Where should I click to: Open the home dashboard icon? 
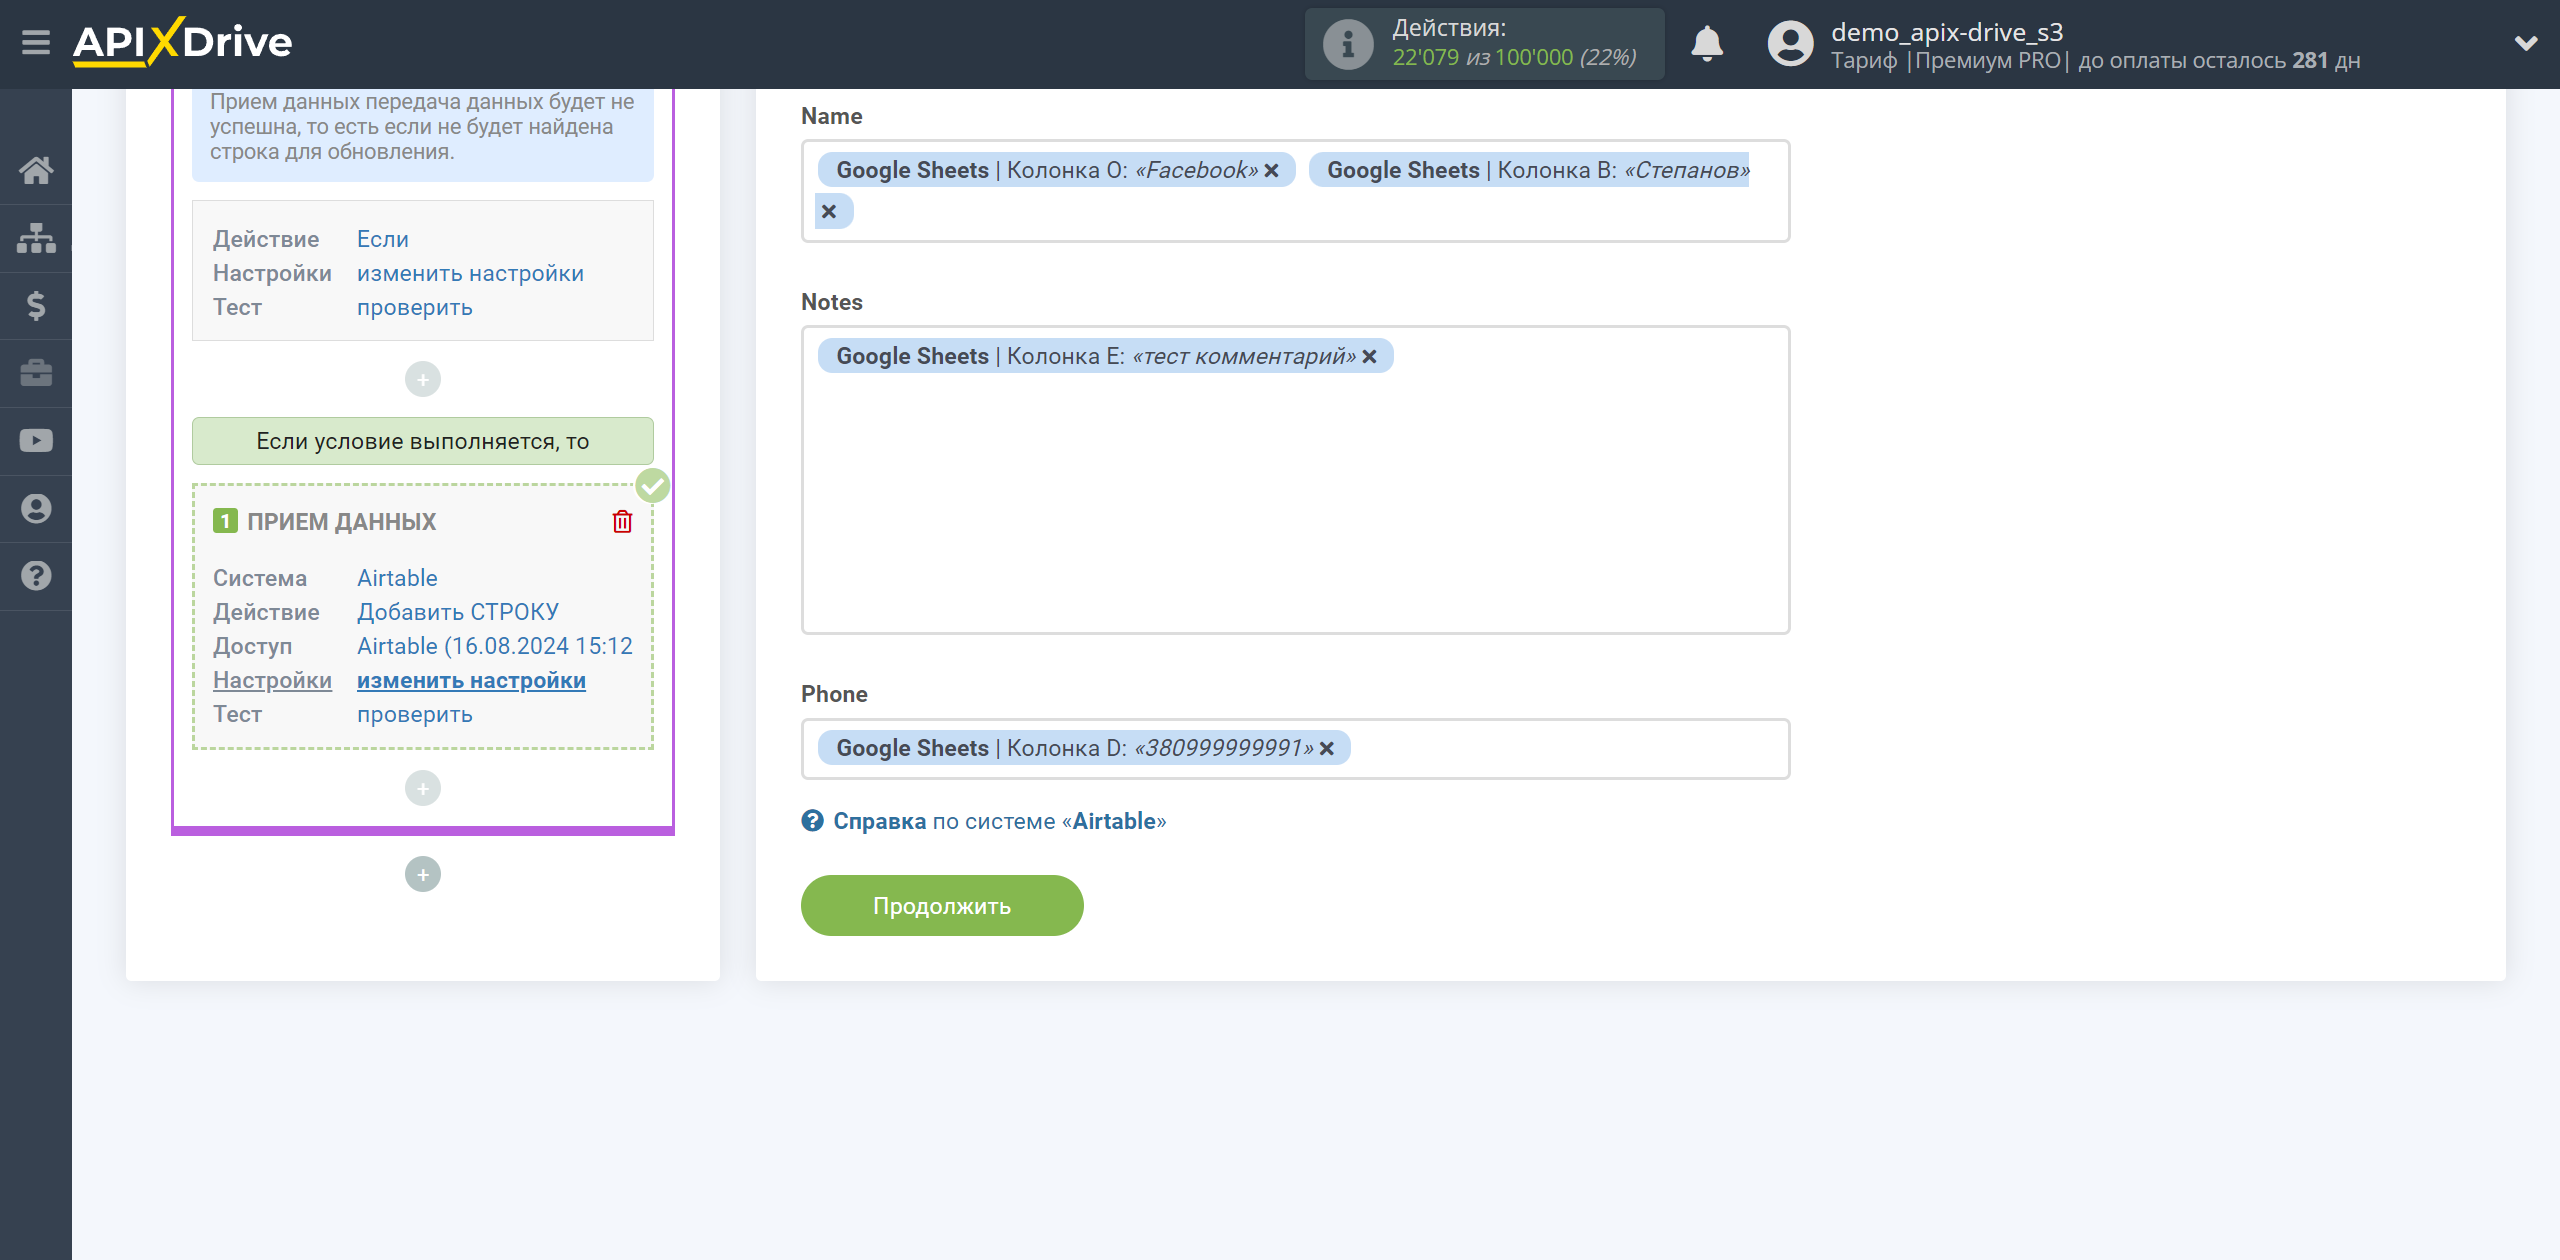[36, 171]
